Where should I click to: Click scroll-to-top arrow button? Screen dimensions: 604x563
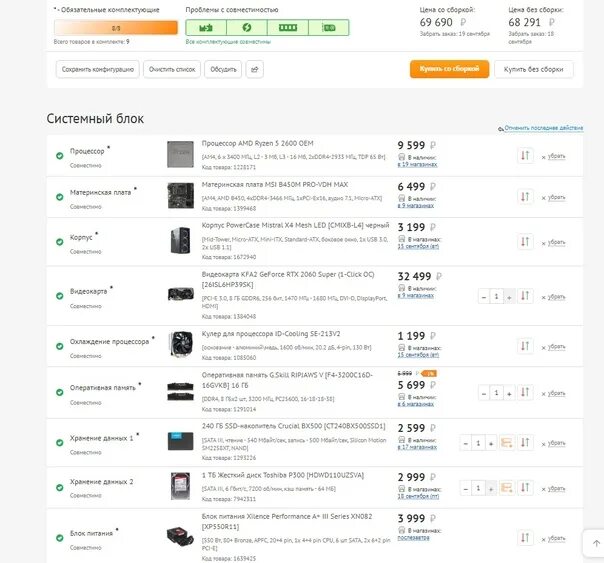tap(596, 543)
